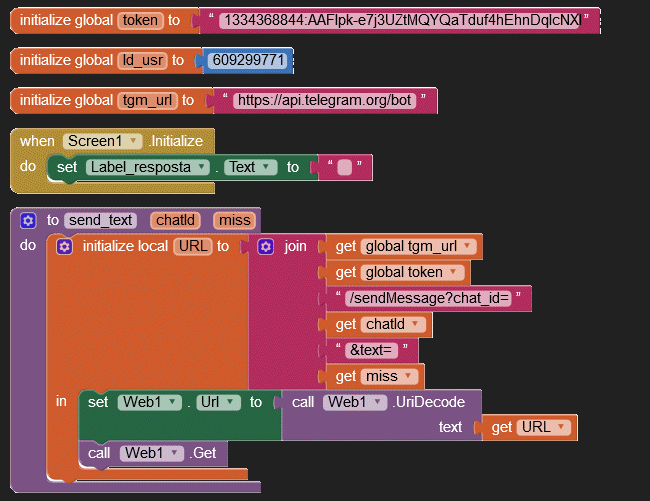
Task: Edit the token string value field
Action: point(401,20)
